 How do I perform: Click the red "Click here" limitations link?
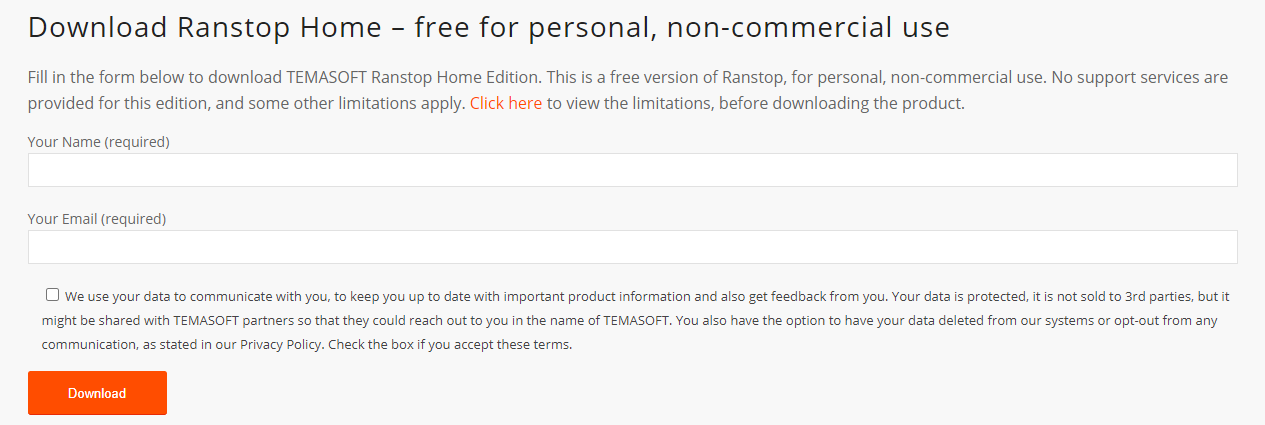click(505, 103)
